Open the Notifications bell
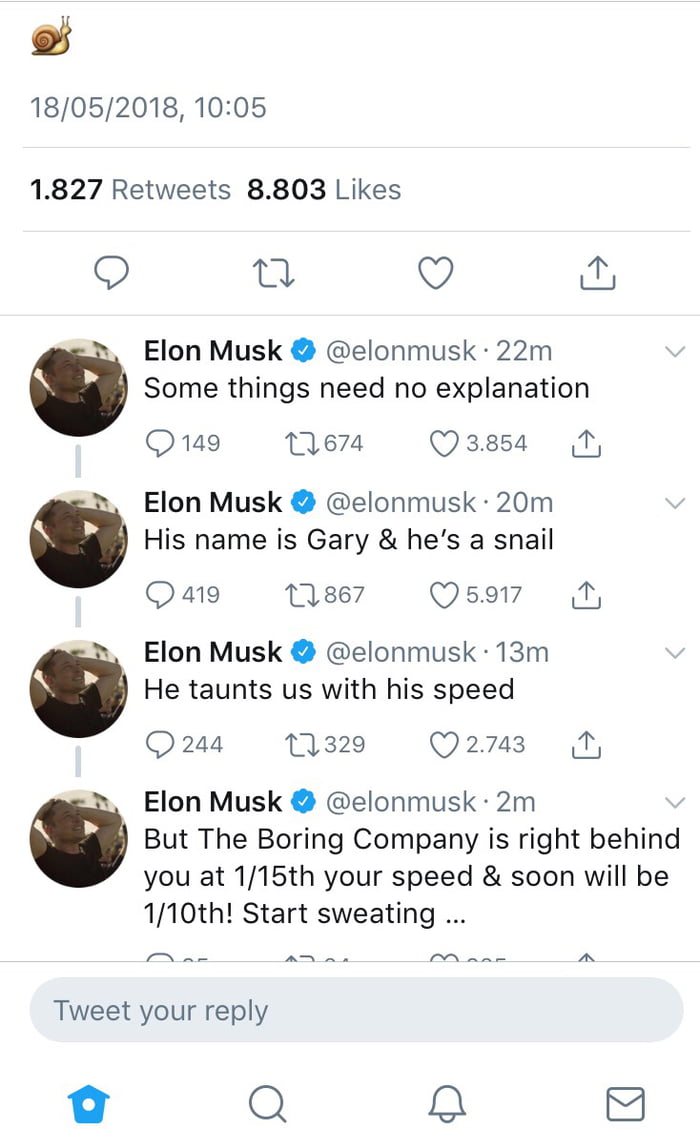 (x=446, y=1104)
